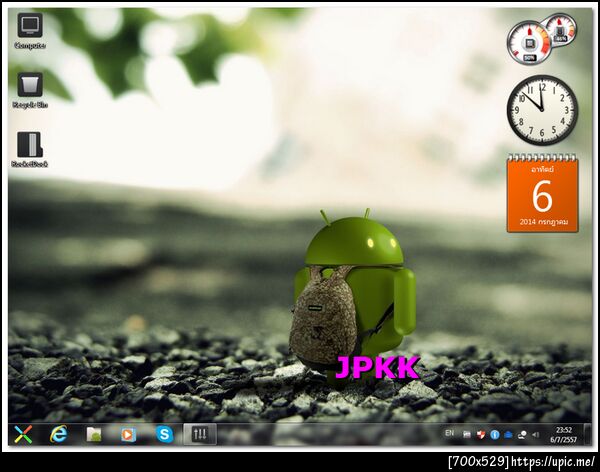Open the media player taskbar icon
The height and width of the screenshot is (472, 600).
click(x=128, y=434)
